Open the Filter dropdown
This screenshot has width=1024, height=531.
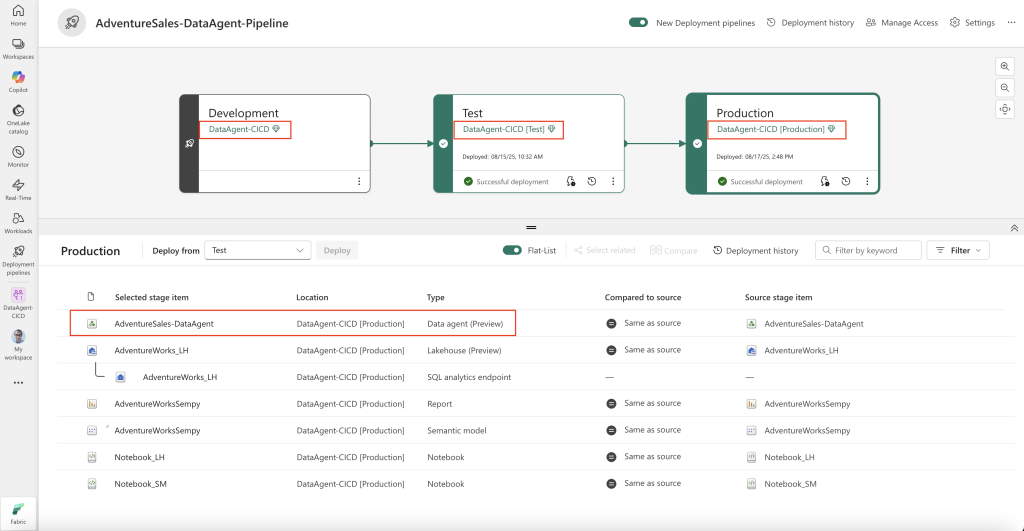click(958, 251)
